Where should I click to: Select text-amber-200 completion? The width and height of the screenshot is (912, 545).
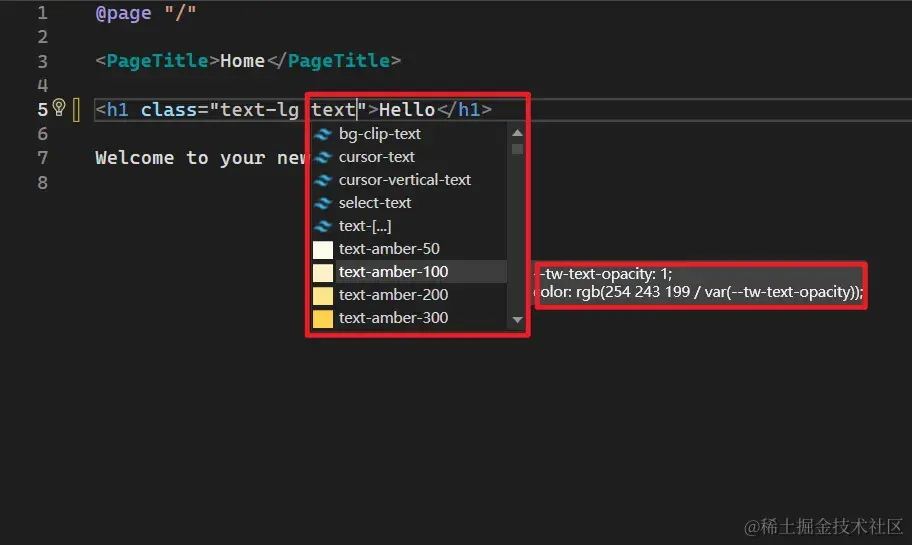coord(409,295)
